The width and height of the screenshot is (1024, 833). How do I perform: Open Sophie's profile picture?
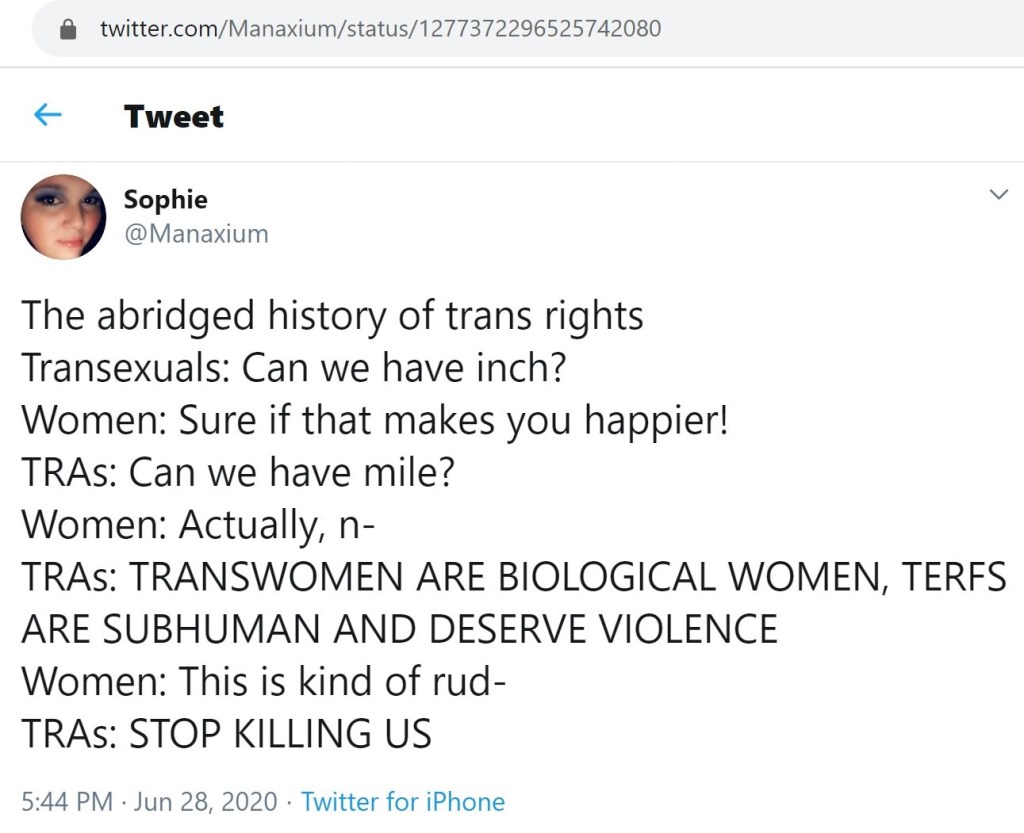63,217
